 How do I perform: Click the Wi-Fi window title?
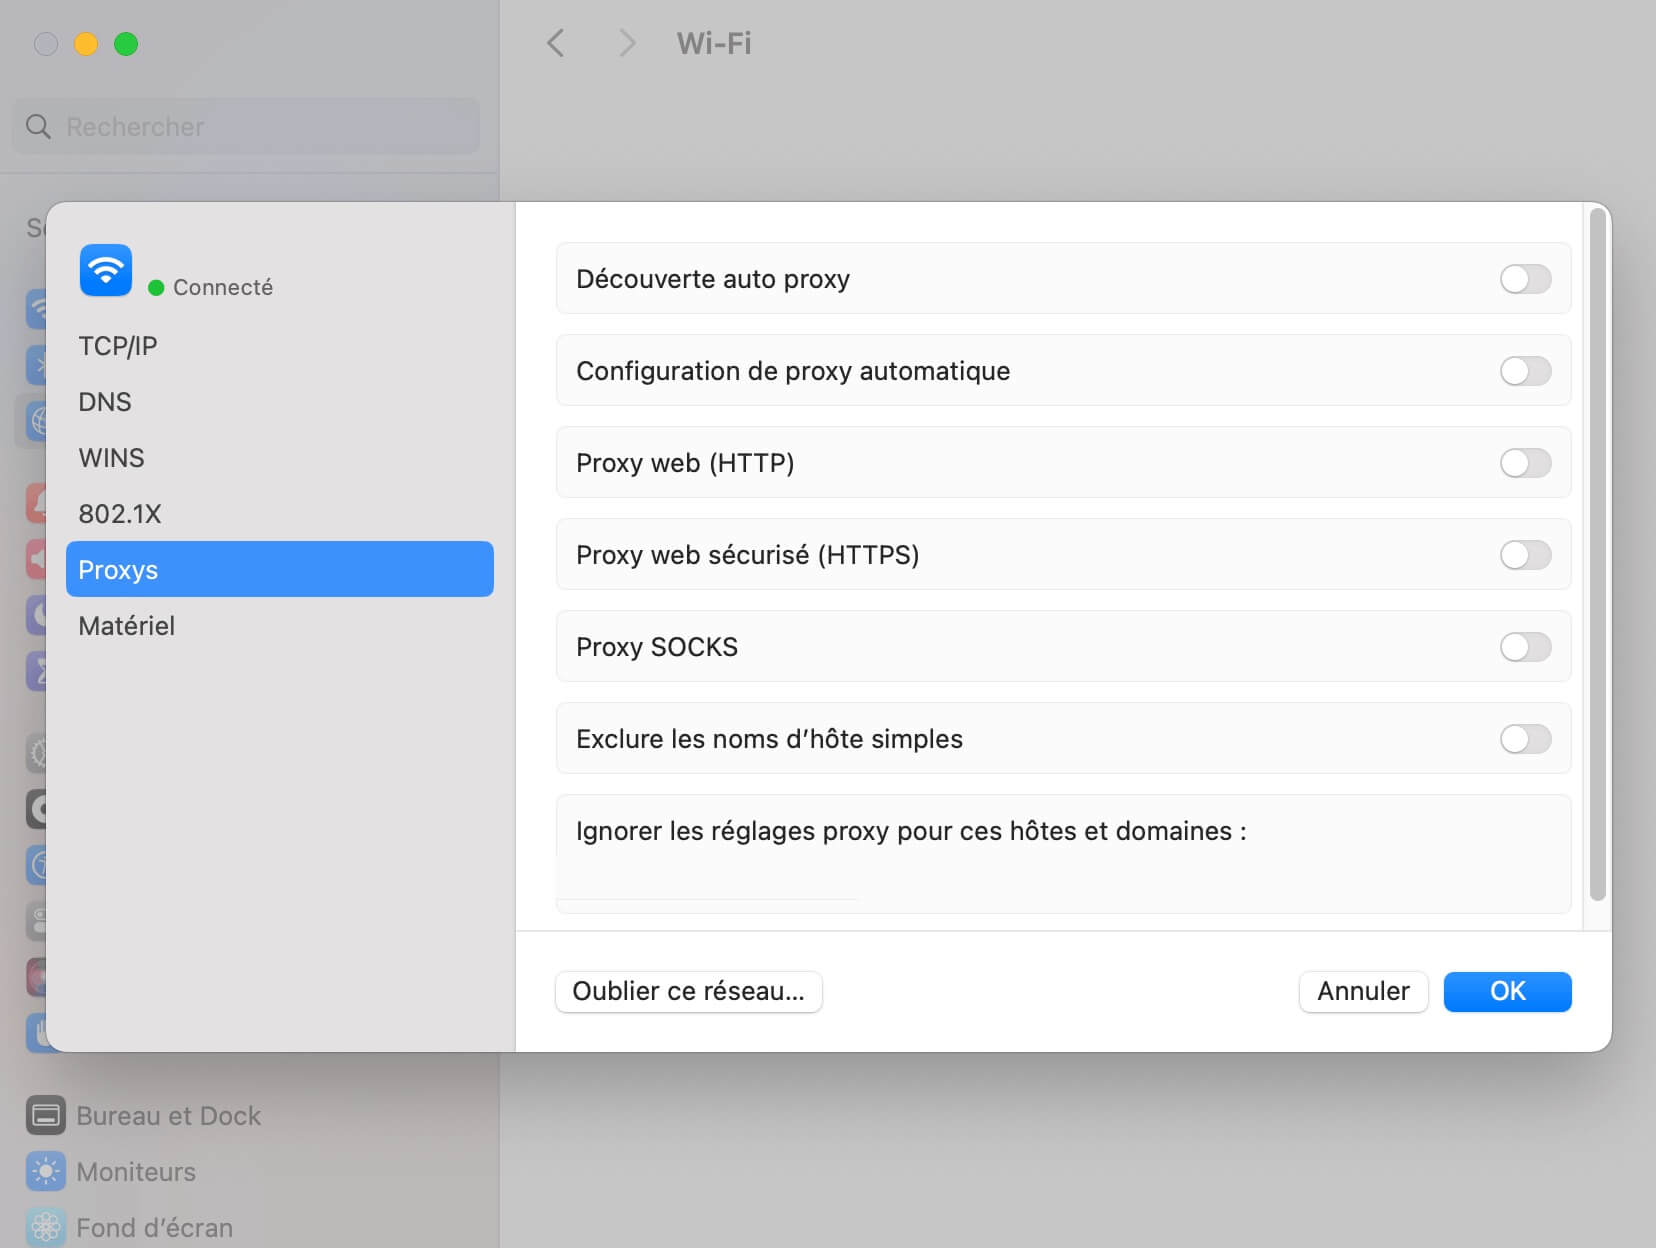(714, 43)
